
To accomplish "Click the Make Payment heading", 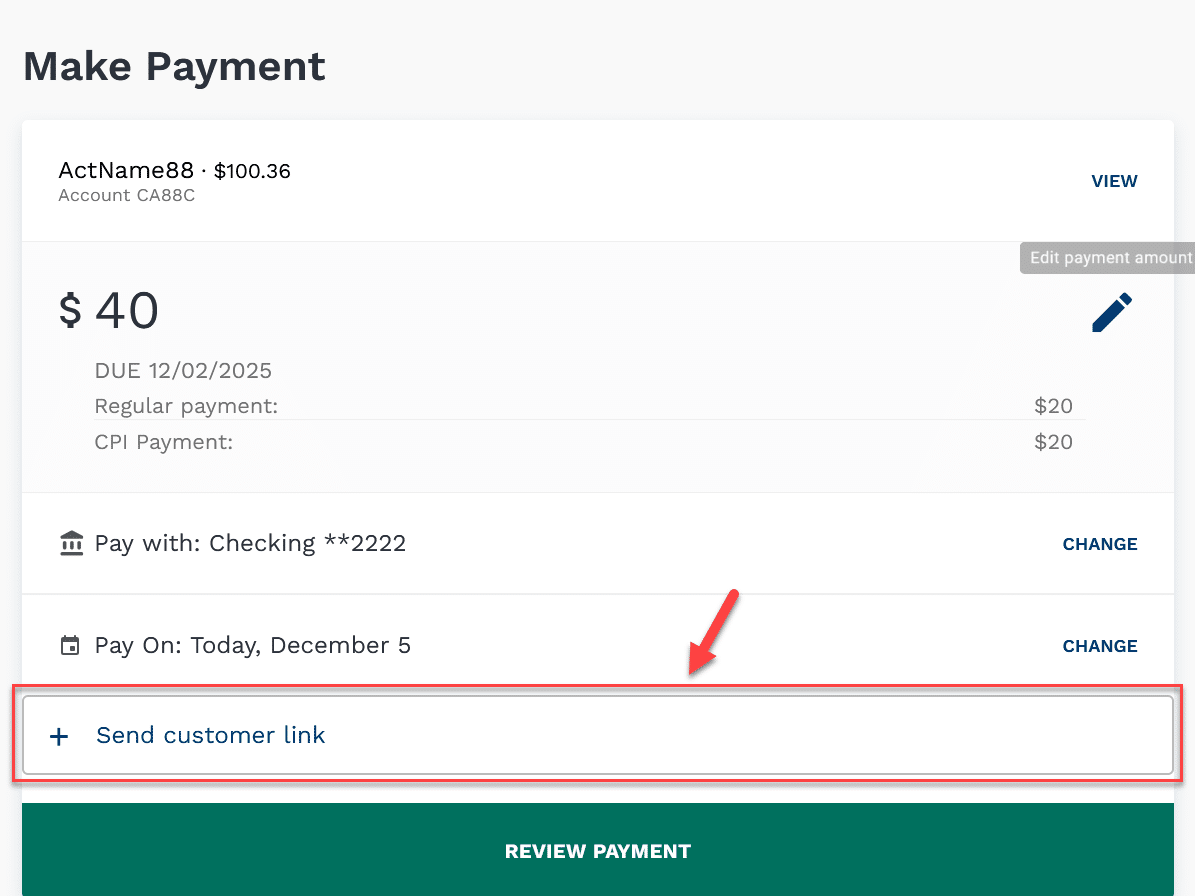I will tap(175, 67).
